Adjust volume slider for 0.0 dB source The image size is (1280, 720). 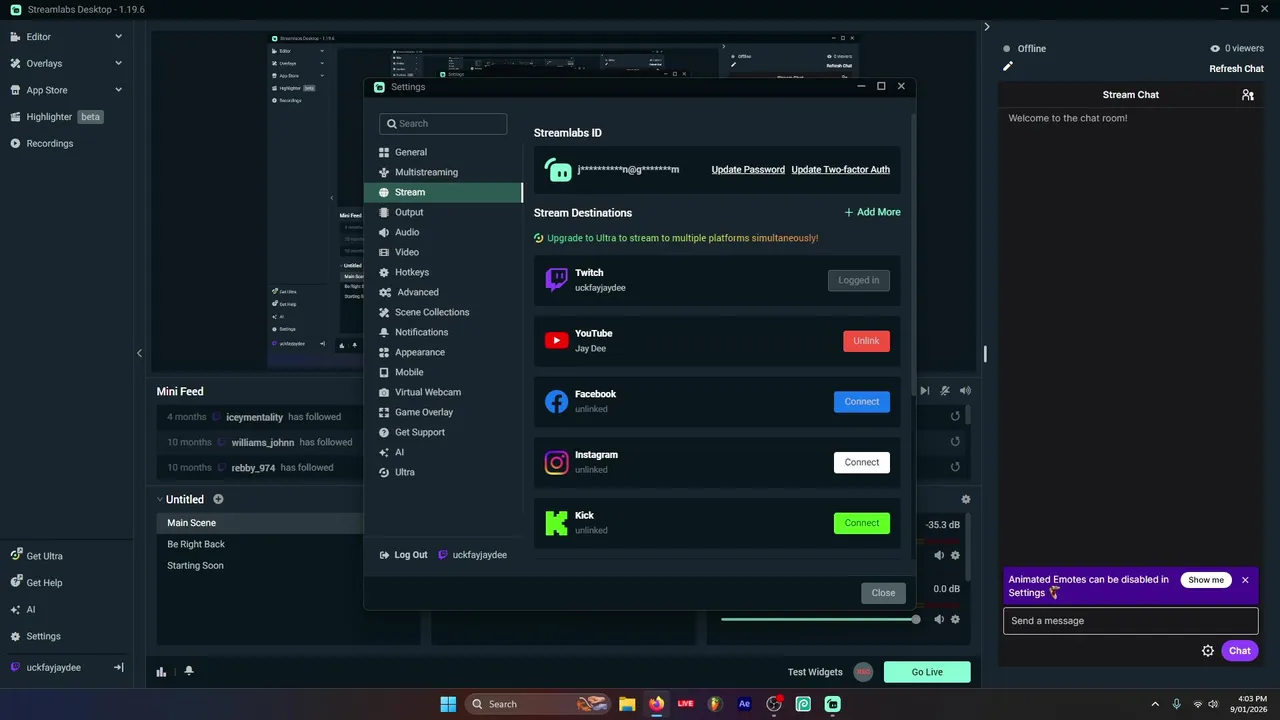(818, 619)
